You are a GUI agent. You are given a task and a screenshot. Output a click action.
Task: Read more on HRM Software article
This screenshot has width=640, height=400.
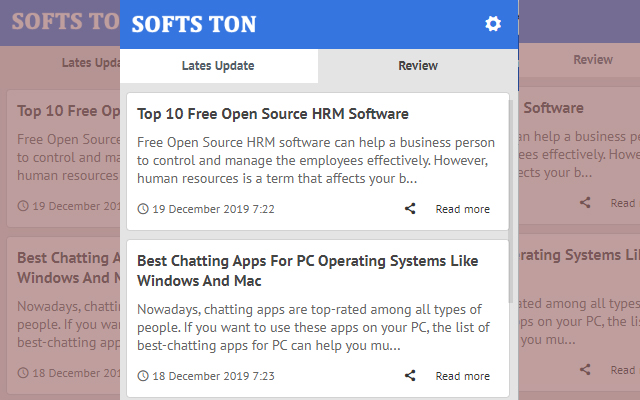462,209
